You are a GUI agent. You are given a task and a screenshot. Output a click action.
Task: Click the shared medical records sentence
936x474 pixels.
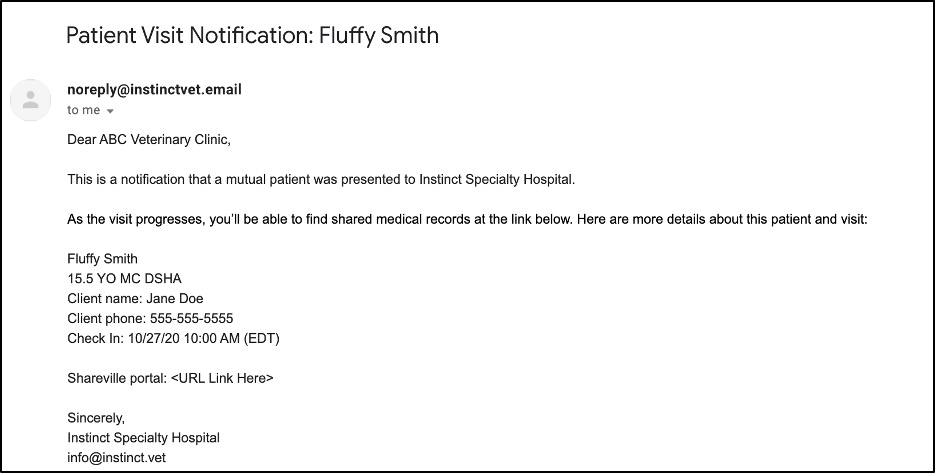tap(467, 220)
